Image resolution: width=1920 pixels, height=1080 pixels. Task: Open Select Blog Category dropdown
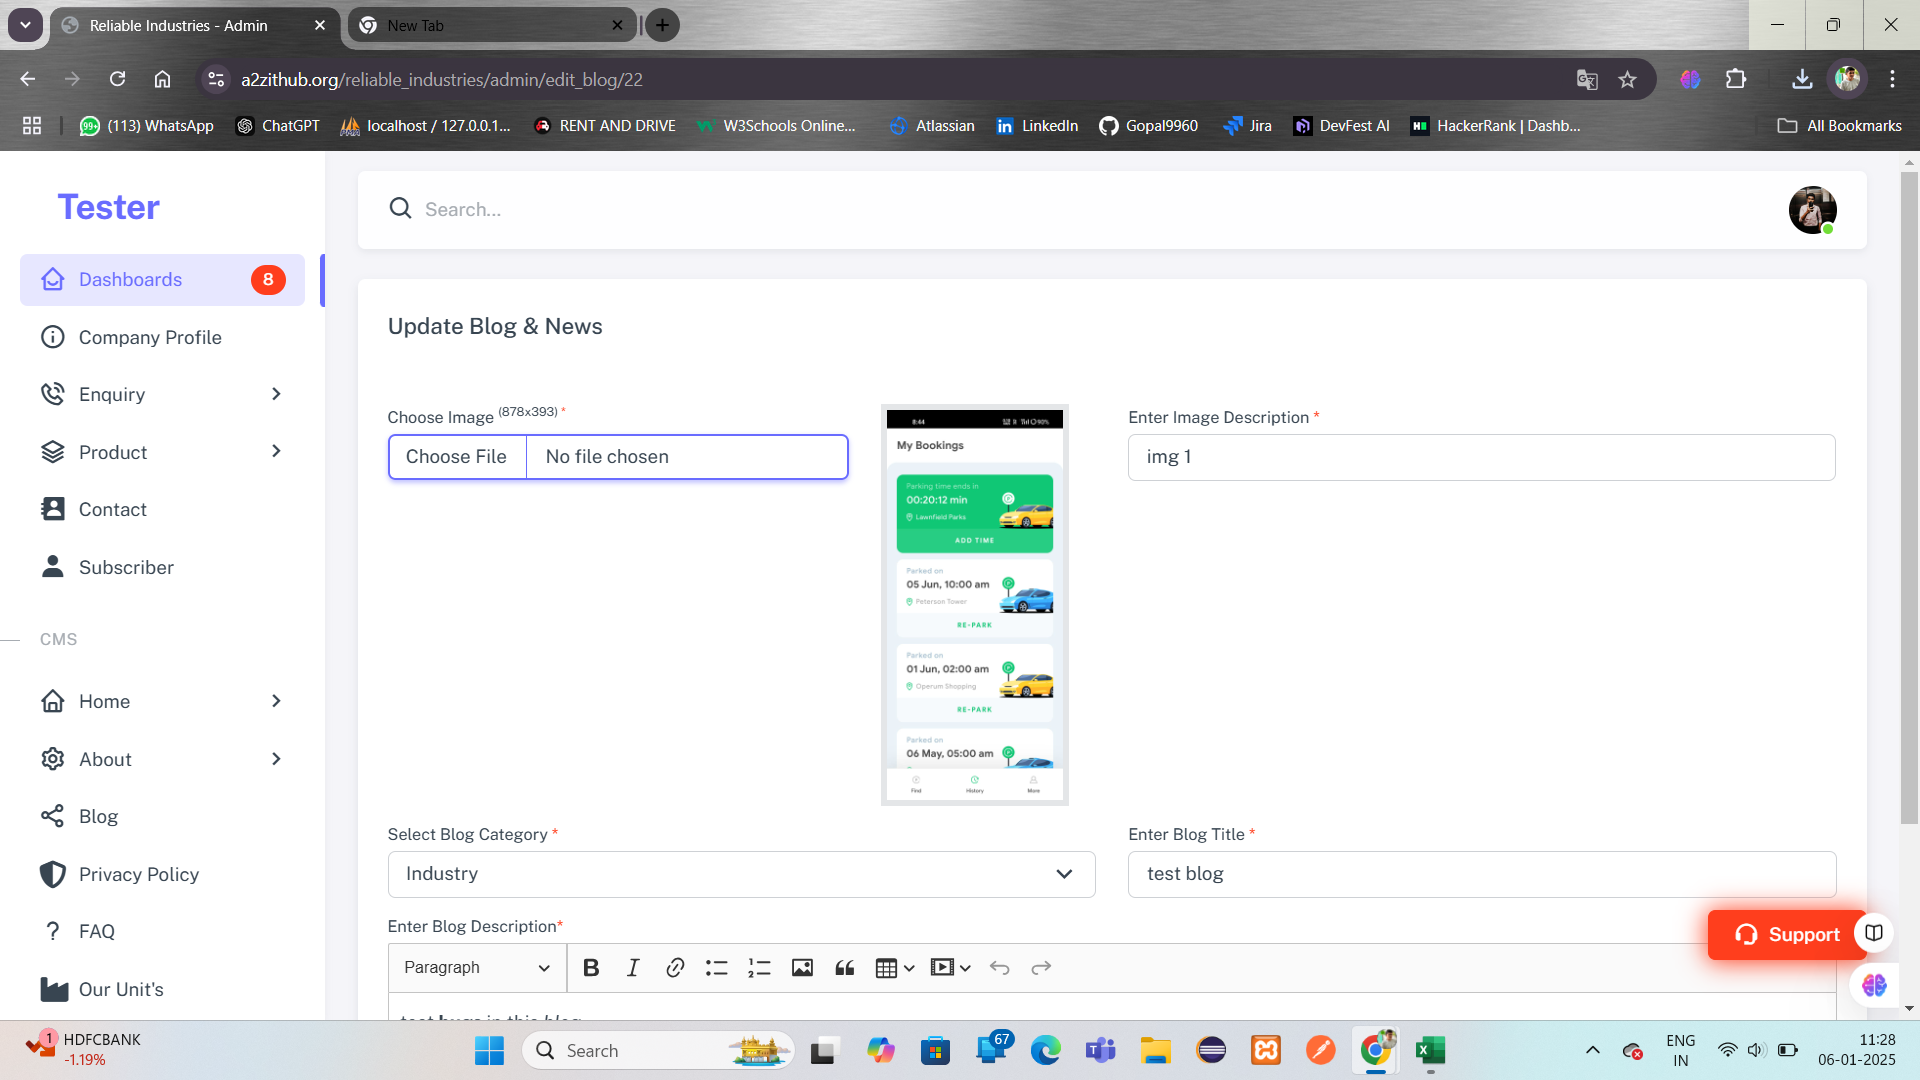[741, 874]
